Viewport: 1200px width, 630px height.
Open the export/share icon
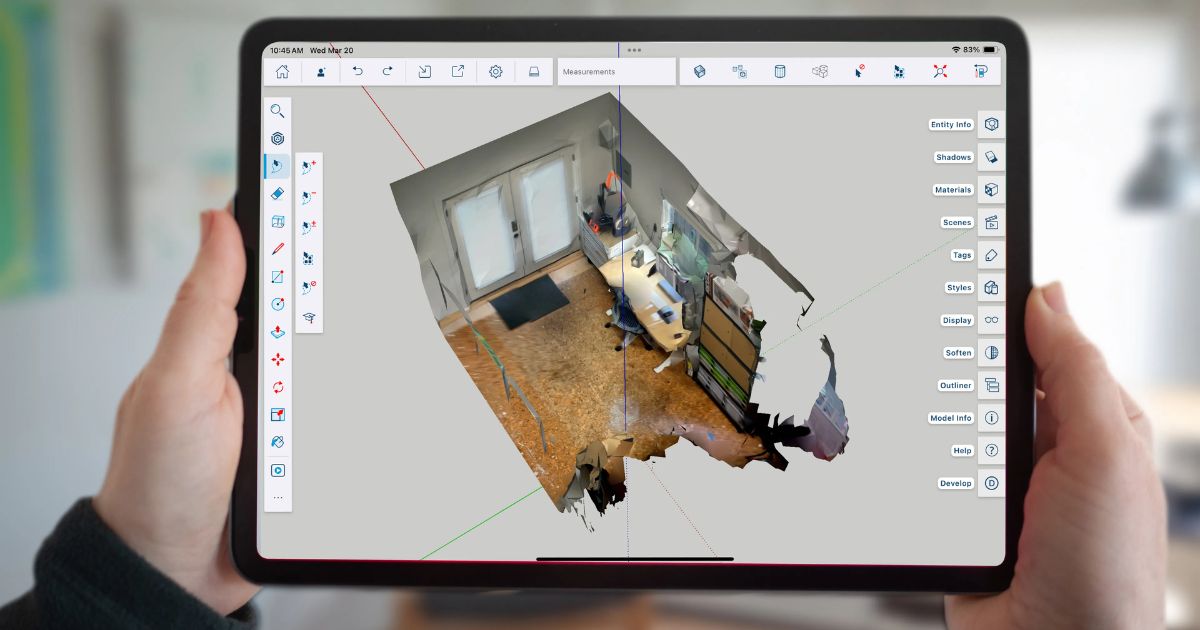coord(458,72)
